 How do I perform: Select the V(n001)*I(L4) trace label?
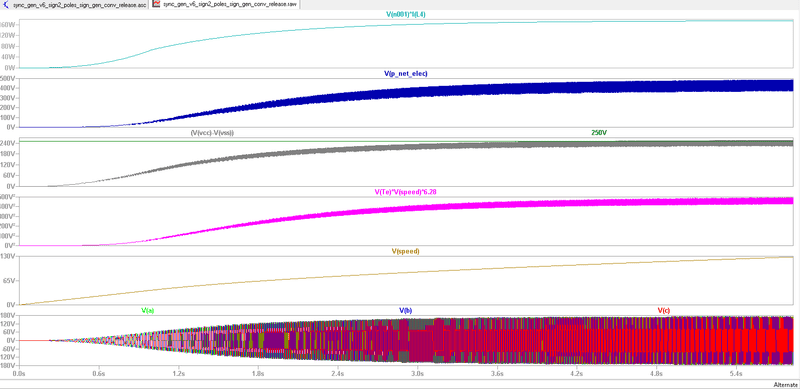406,14
